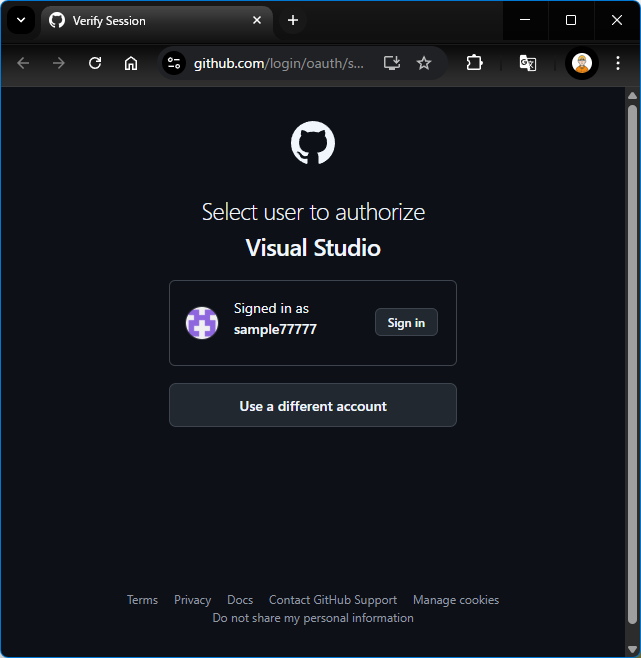Open the browser profile avatar
This screenshot has height=658, width=641.
(x=582, y=63)
